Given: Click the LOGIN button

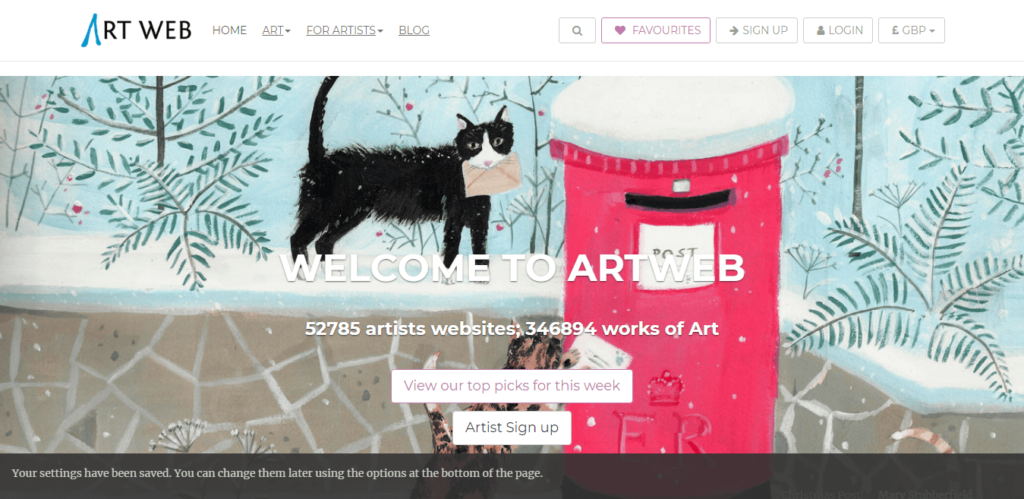Looking at the screenshot, I should [x=838, y=30].
